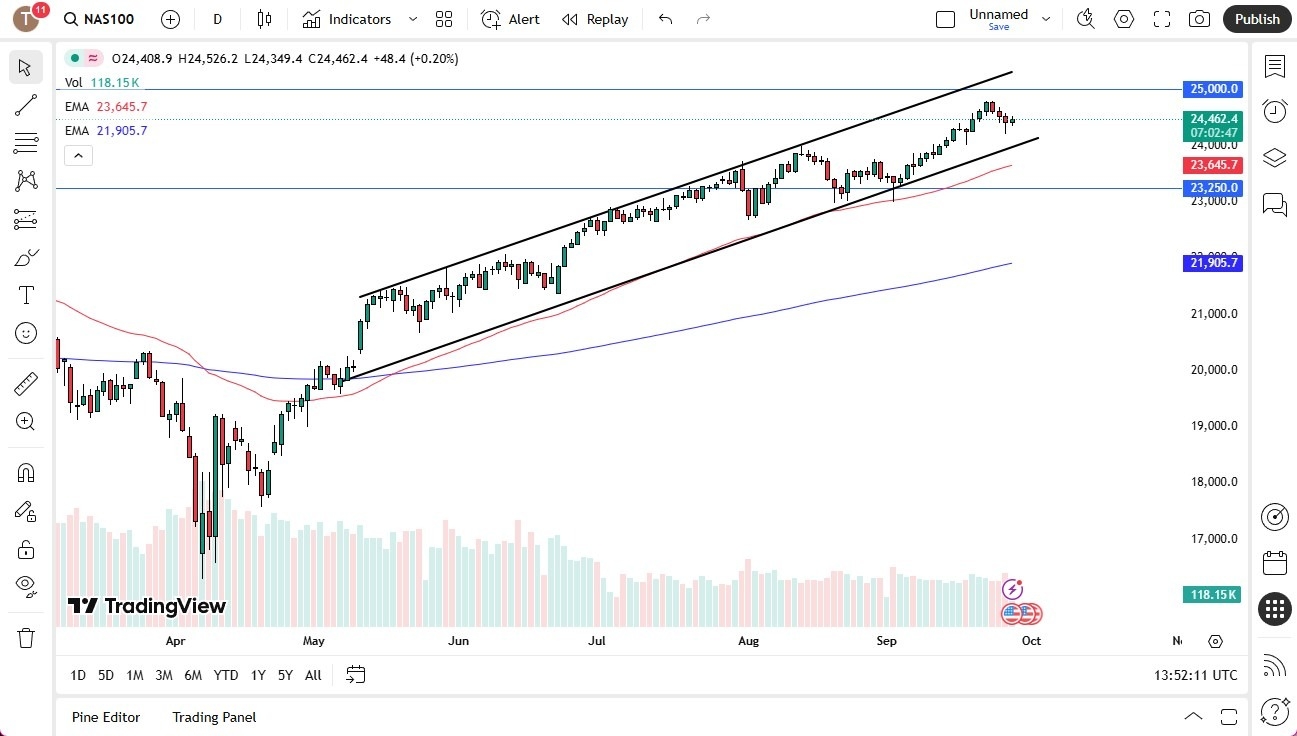This screenshot has height=736, width=1297.
Task: Take a chart snapshot with camera icon
Action: click(1199, 19)
